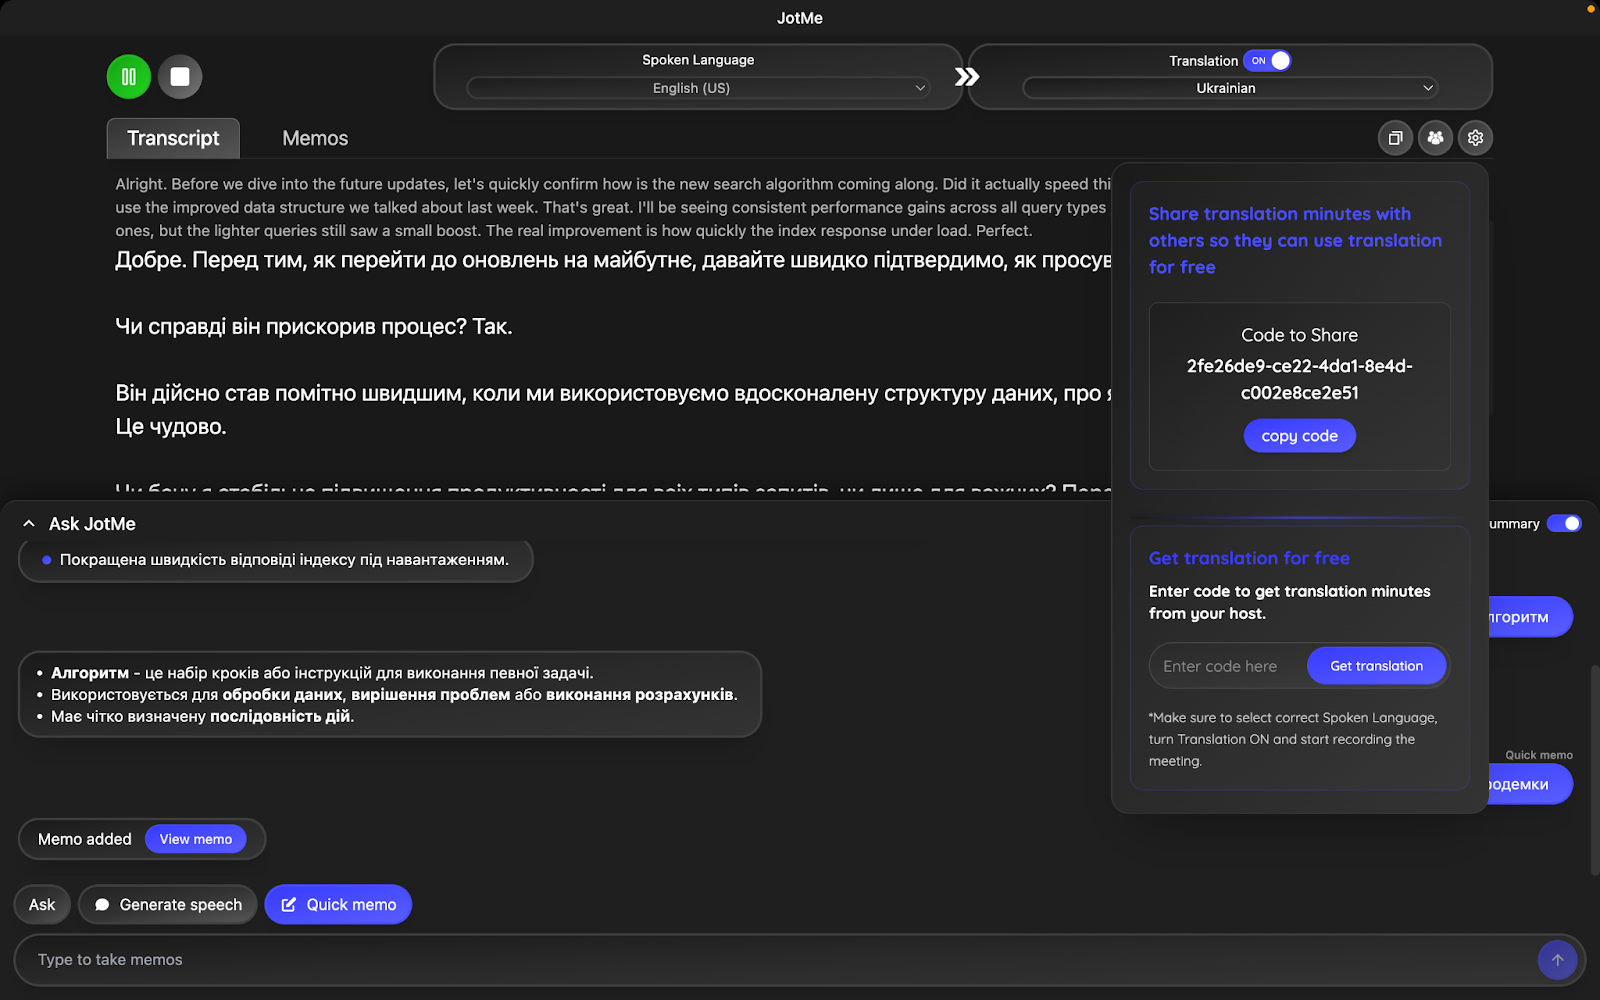Click the "Memo added" text
This screenshot has height=1000, width=1600.
tap(85, 839)
